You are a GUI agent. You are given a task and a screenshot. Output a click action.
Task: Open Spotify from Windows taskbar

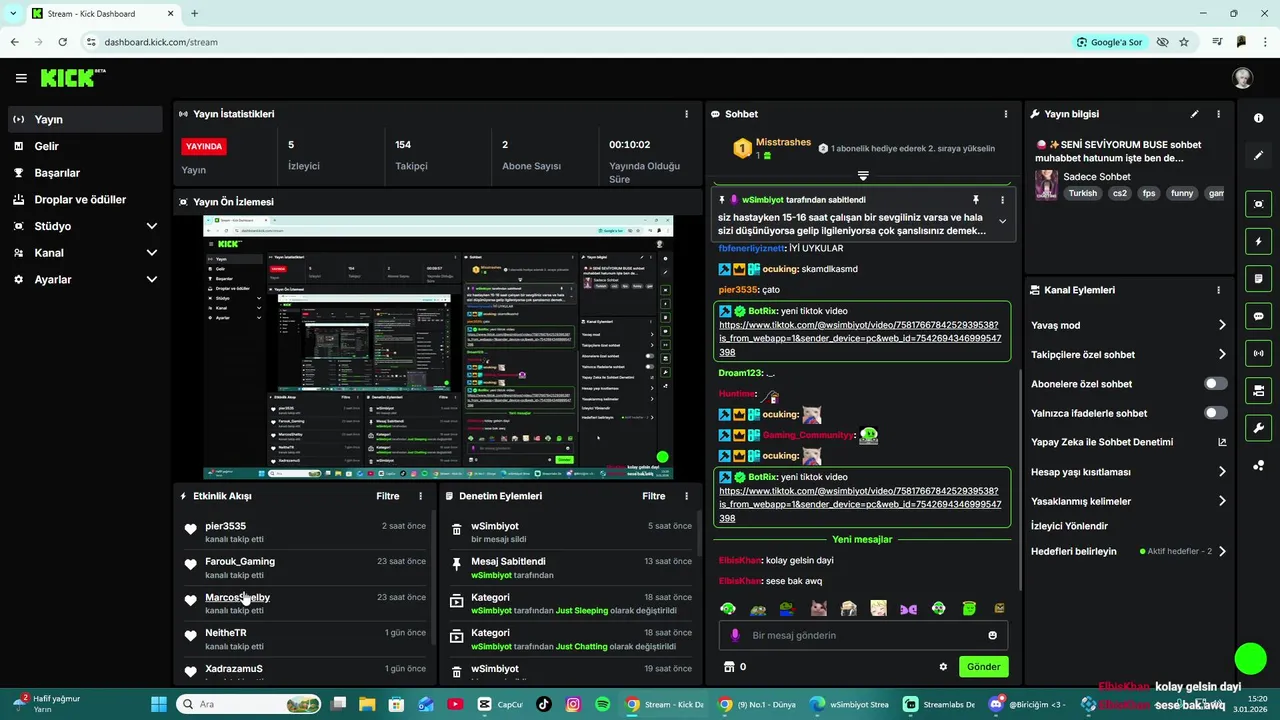(x=603, y=704)
